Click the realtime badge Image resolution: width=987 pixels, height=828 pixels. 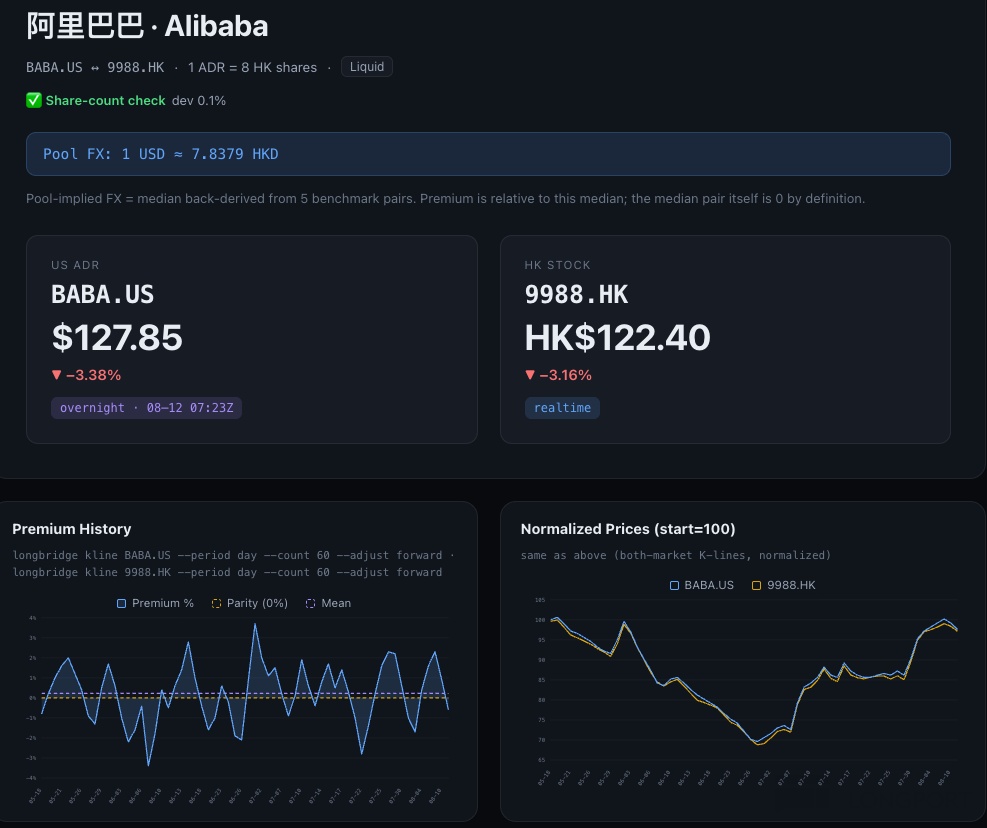[562, 407]
